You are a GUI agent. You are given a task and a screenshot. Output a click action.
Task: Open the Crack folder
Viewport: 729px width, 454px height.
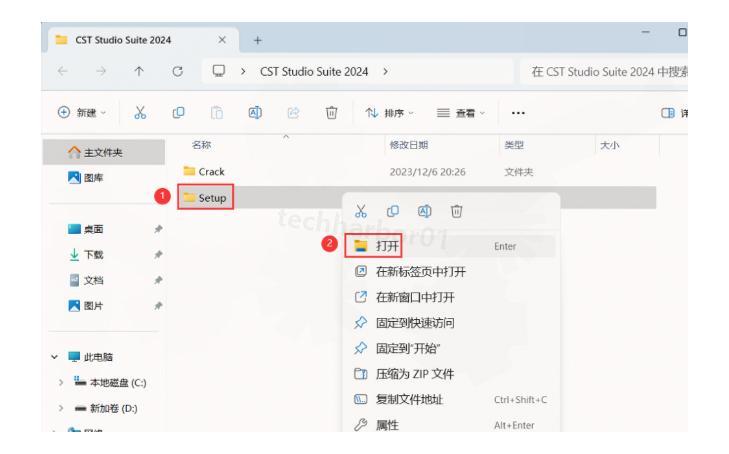[x=209, y=169]
